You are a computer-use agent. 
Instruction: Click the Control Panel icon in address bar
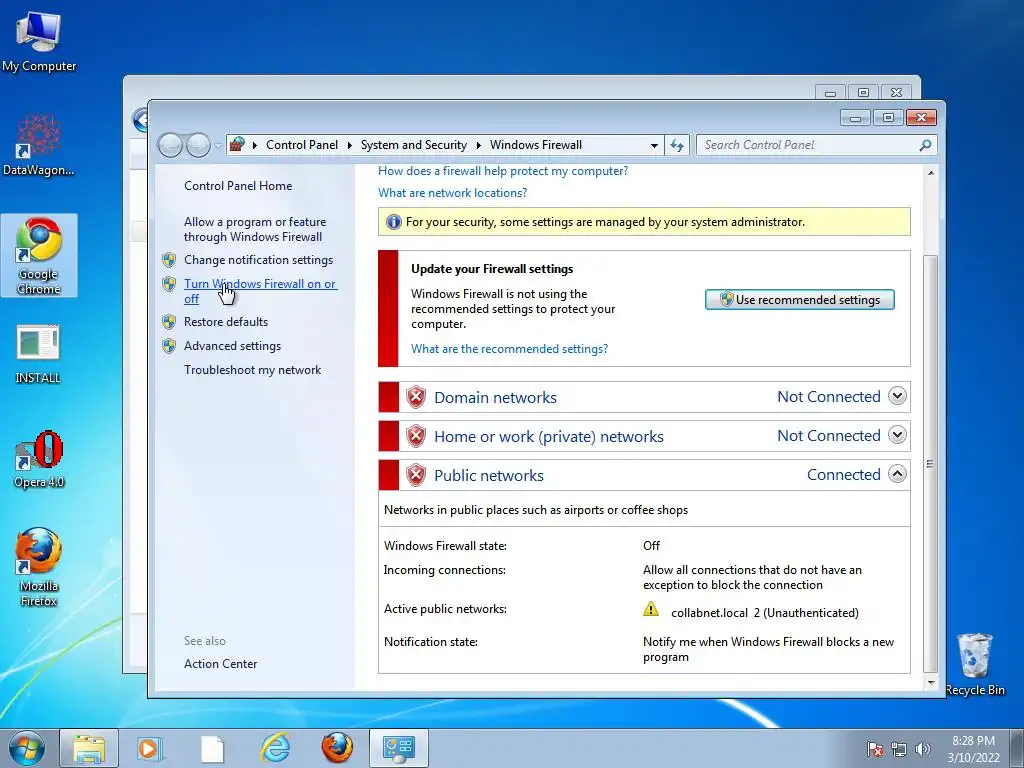click(x=237, y=144)
